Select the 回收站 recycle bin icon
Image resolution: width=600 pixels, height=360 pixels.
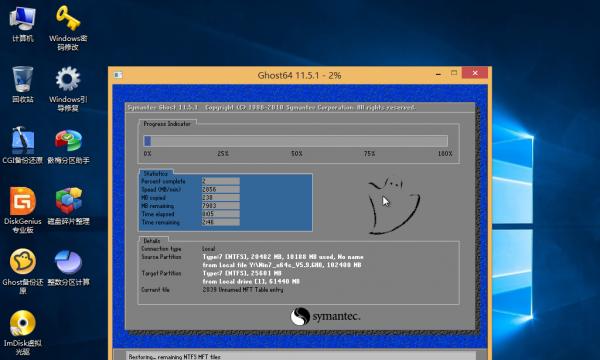(x=23, y=84)
